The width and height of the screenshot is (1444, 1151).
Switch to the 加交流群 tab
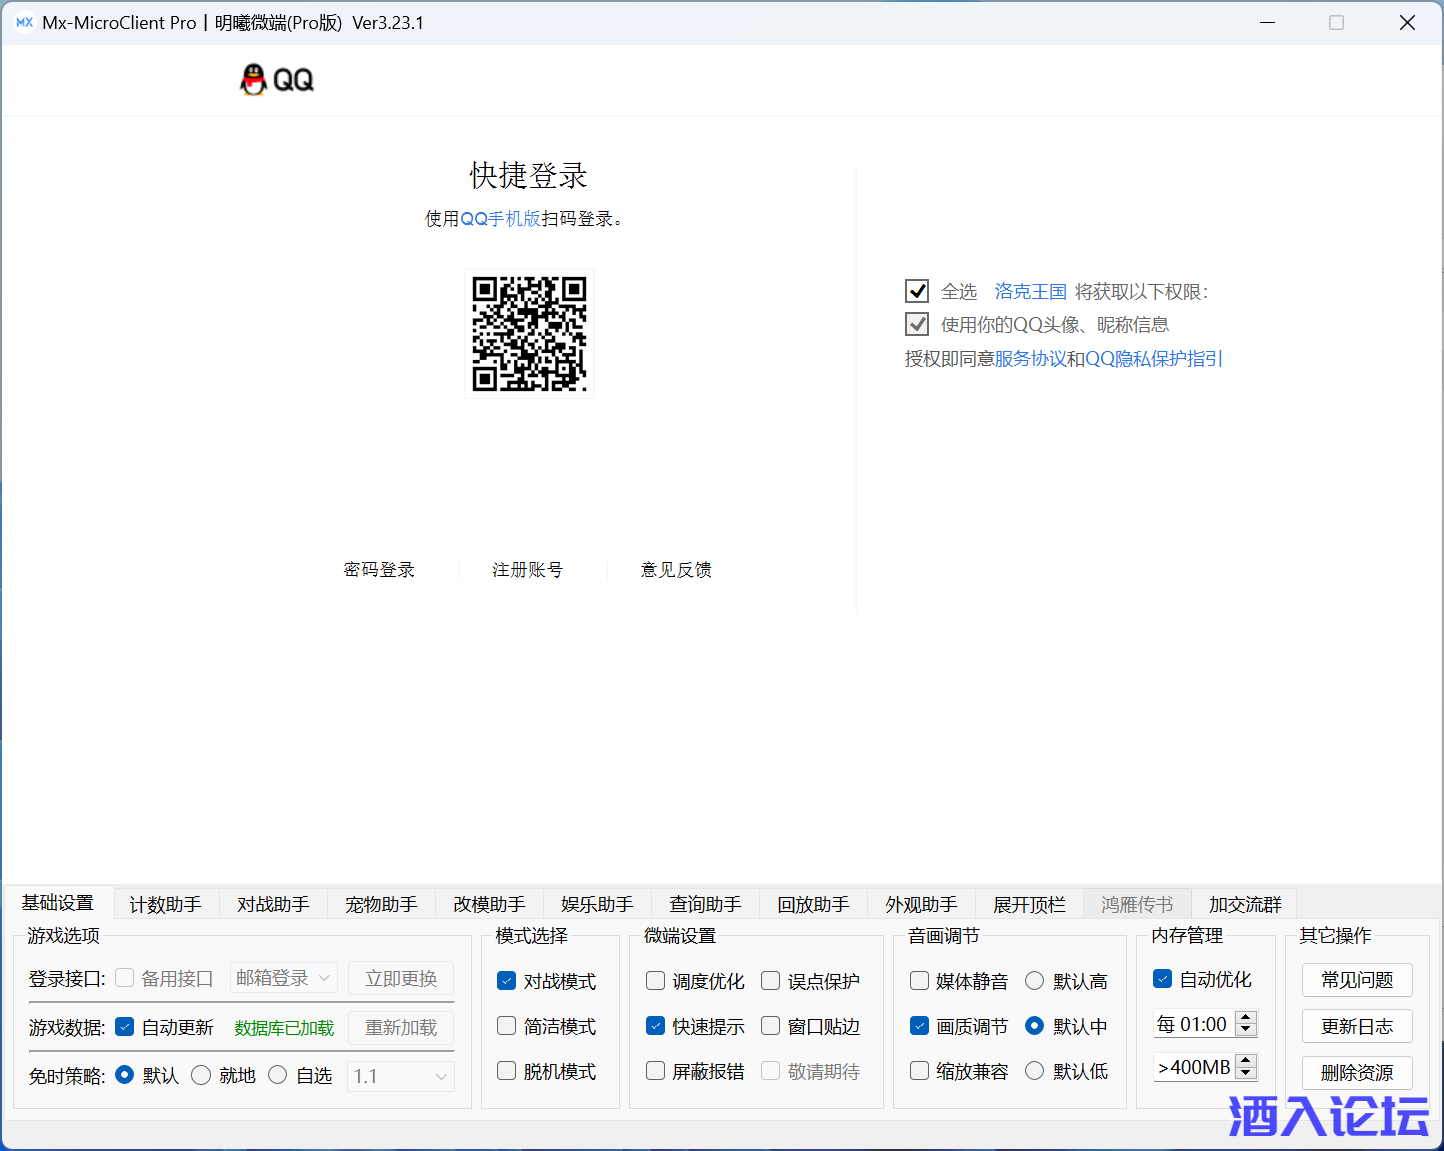(1245, 904)
